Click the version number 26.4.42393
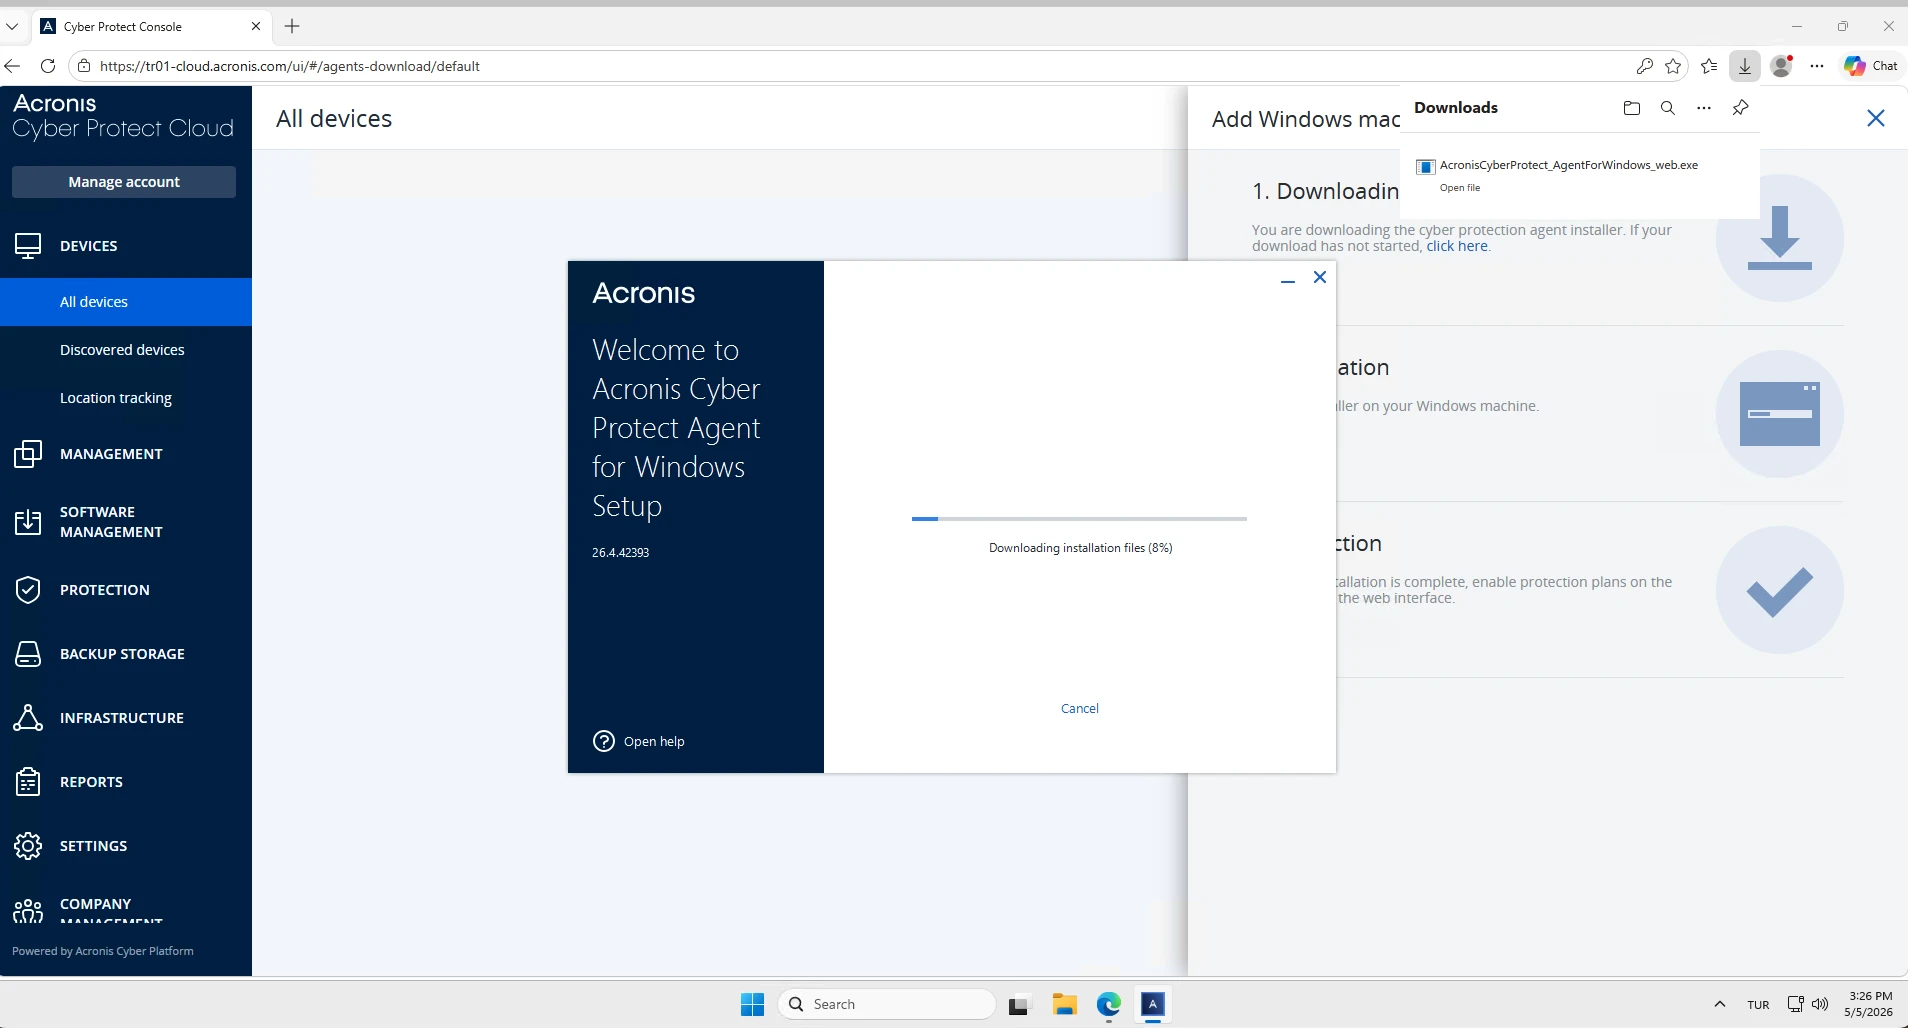Image resolution: width=1908 pixels, height=1028 pixels. [620, 552]
